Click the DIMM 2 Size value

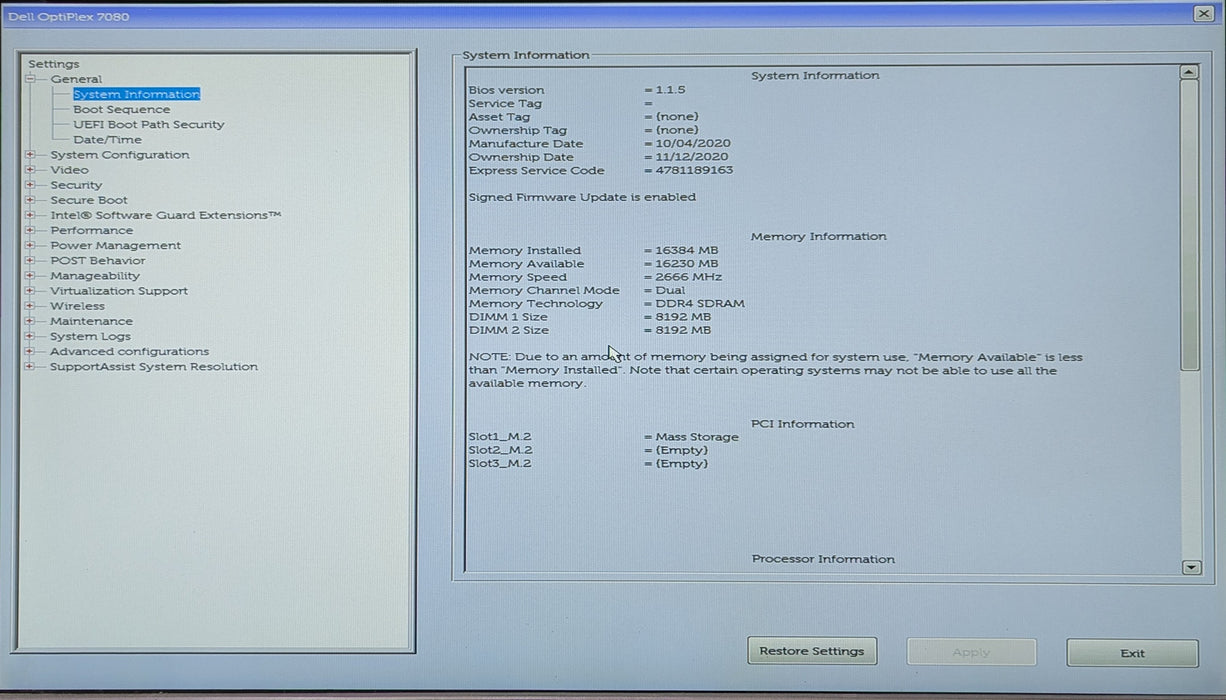683,330
